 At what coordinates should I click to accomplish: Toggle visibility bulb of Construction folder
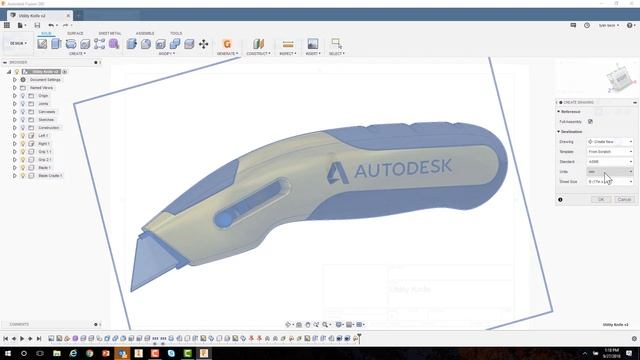point(23,128)
